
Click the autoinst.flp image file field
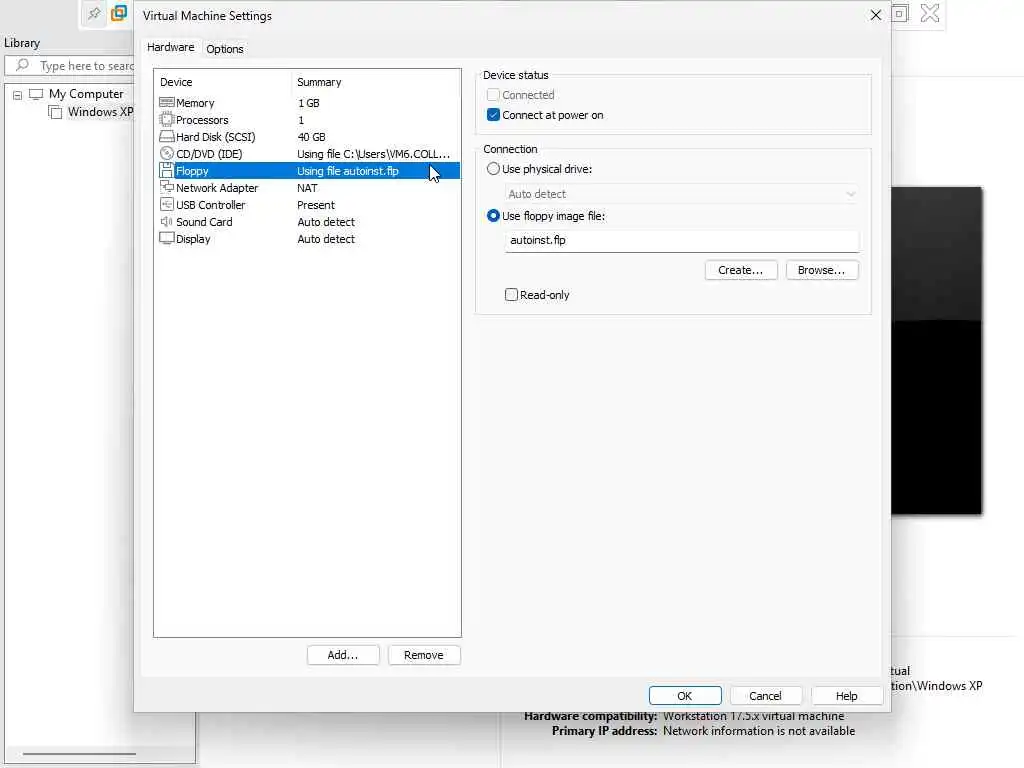[x=682, y=240]
